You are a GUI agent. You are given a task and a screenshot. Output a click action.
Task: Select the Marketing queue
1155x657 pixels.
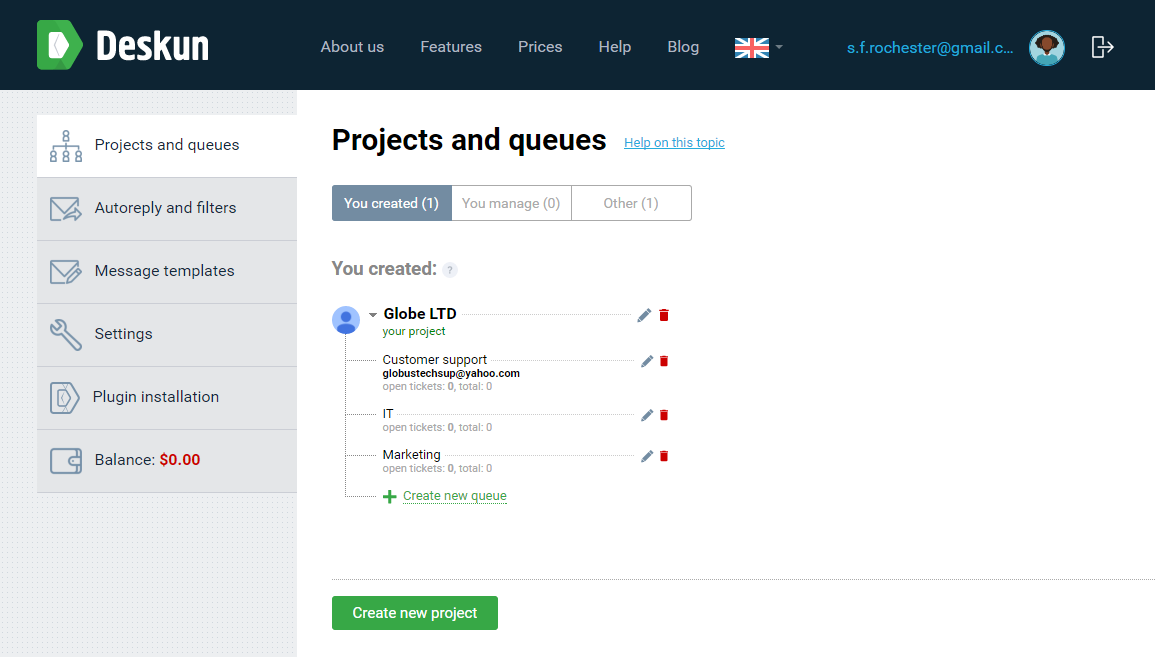pyautogui.click(x=411, y=454)
